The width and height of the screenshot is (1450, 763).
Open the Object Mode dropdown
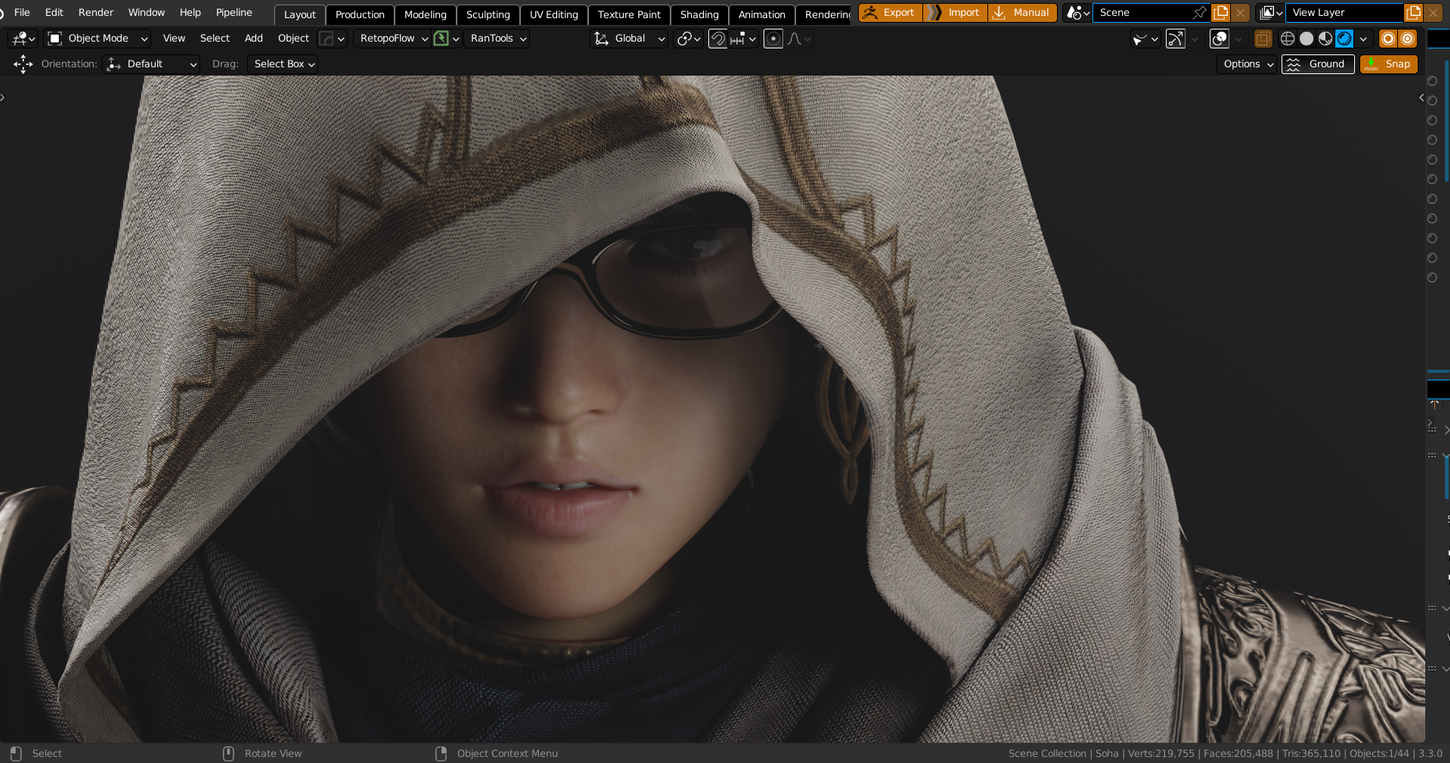tap(97, 38)
